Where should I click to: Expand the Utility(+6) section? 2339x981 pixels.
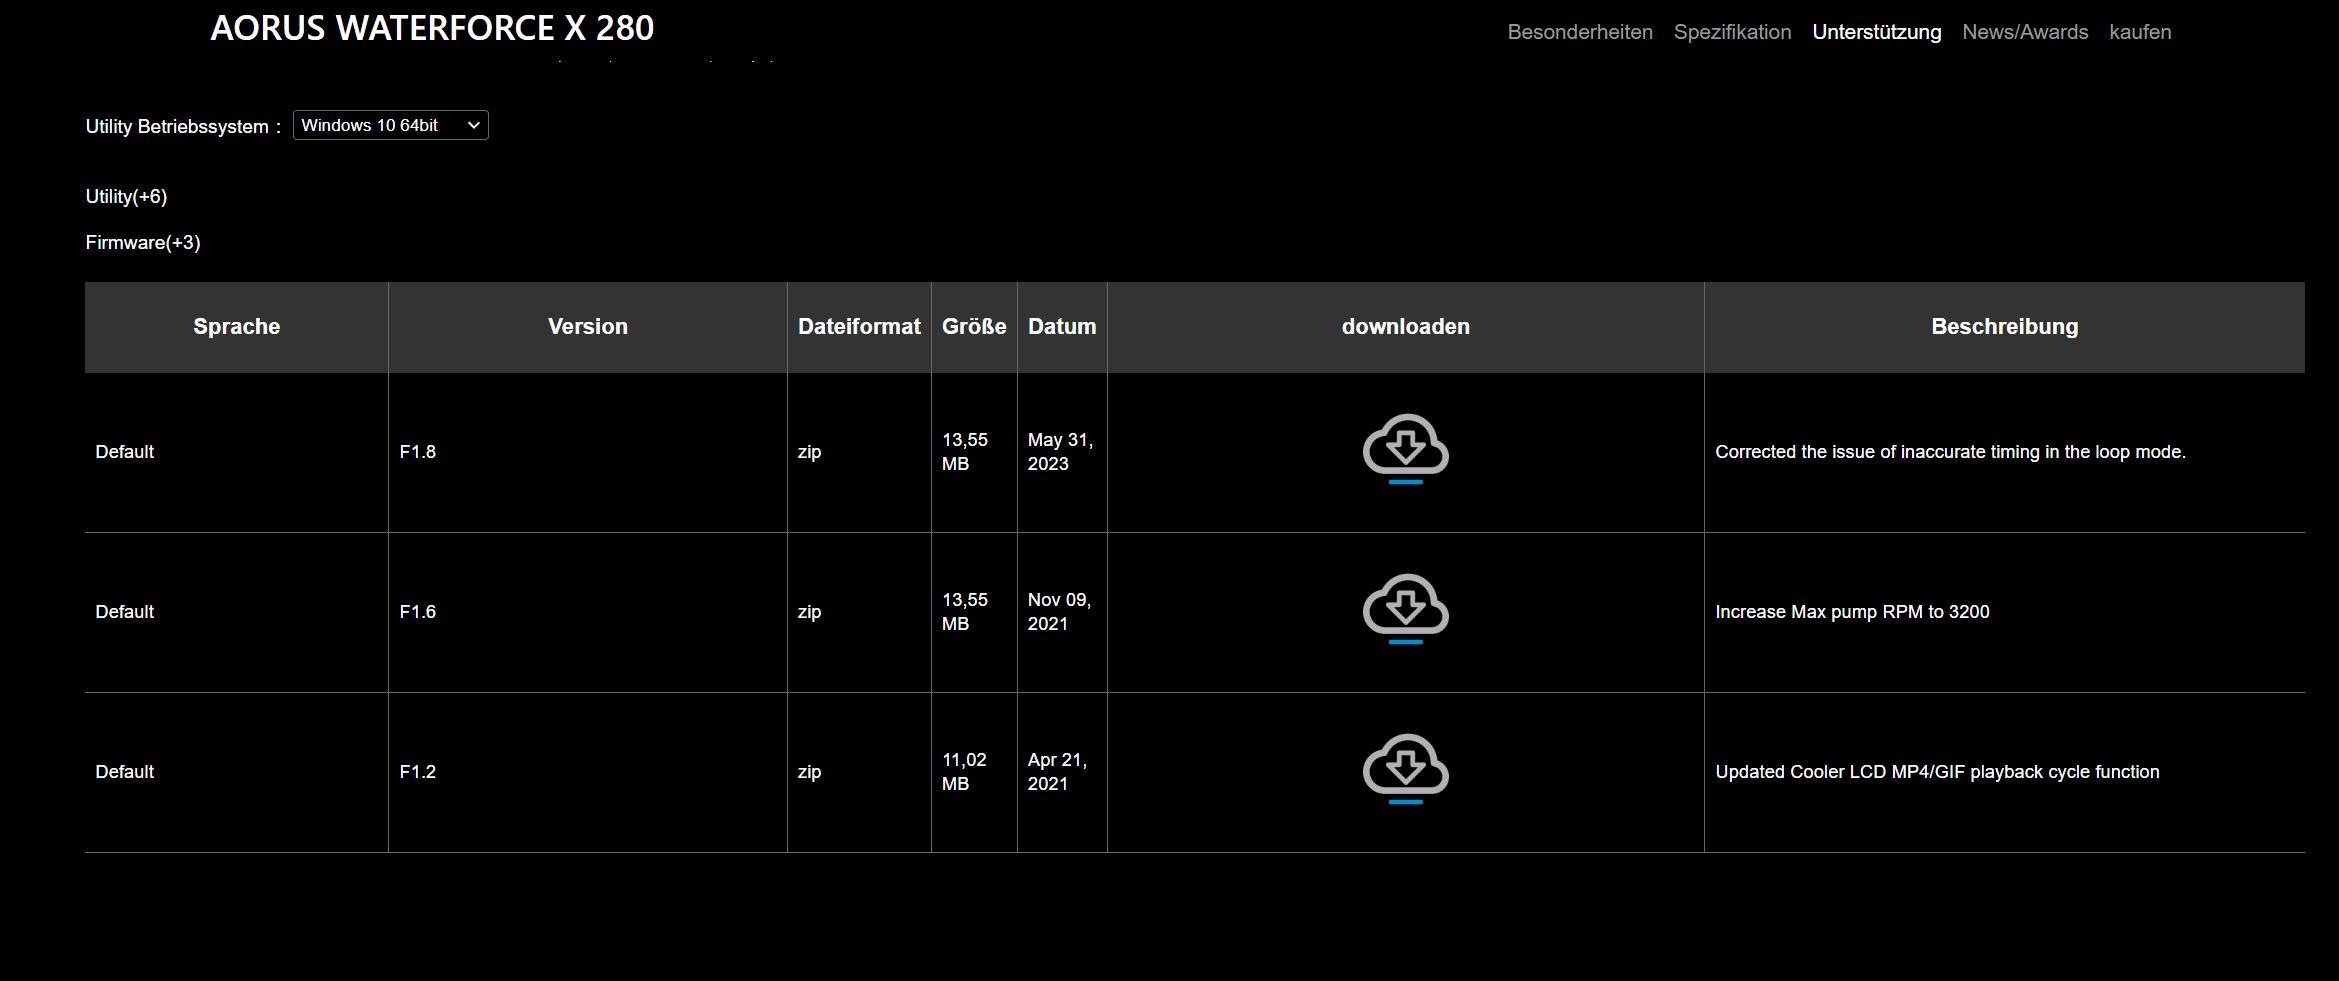click(x=126, y=196)
